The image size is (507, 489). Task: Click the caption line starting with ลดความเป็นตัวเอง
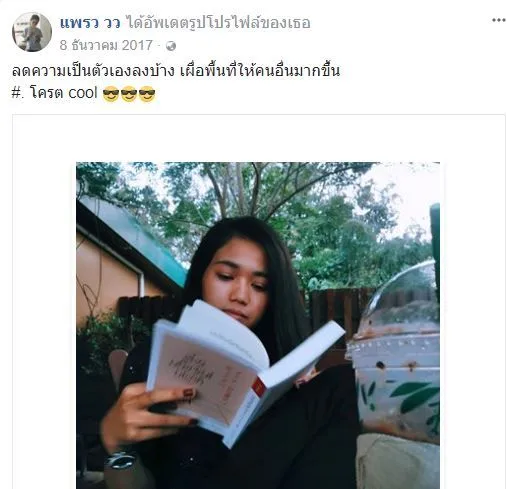pyautogui.click(x=176, y=71)
